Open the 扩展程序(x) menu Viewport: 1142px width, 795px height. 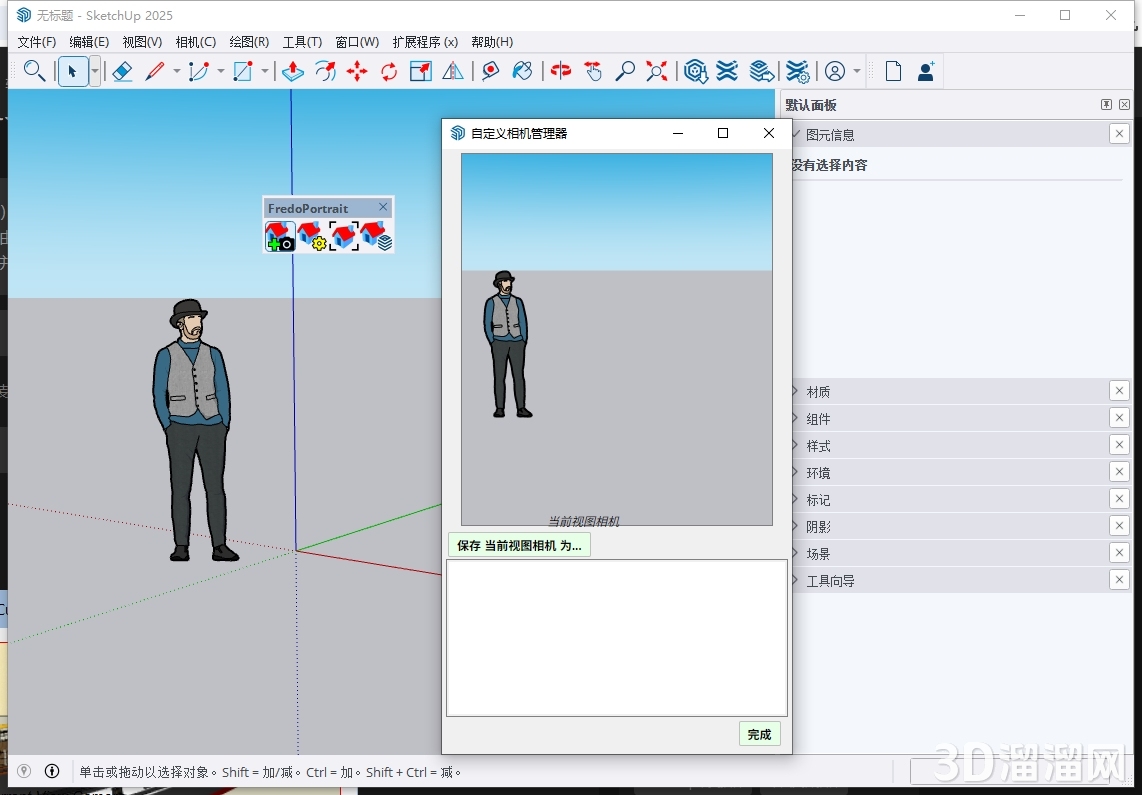click(424, 42)
